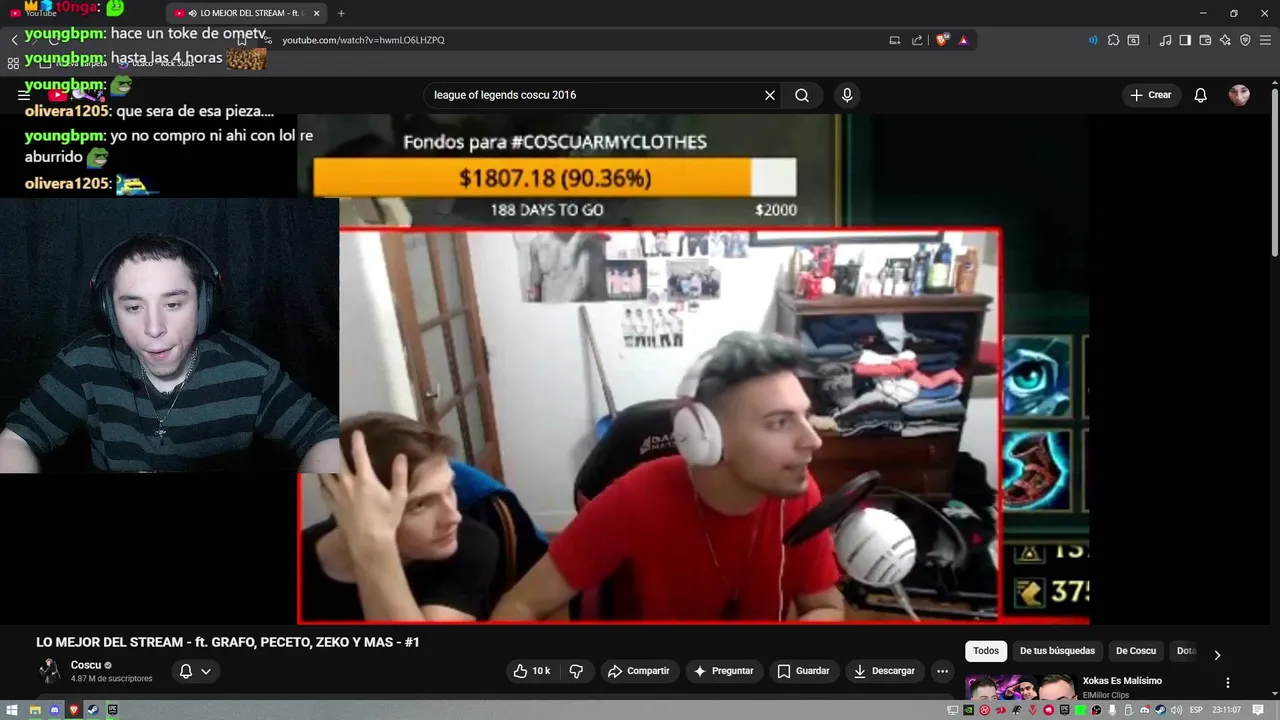The height and width of the screenshot is (720, 1280).
Task: Open Epic Games launcher from the taskbar
Action: tap(113, 710)
